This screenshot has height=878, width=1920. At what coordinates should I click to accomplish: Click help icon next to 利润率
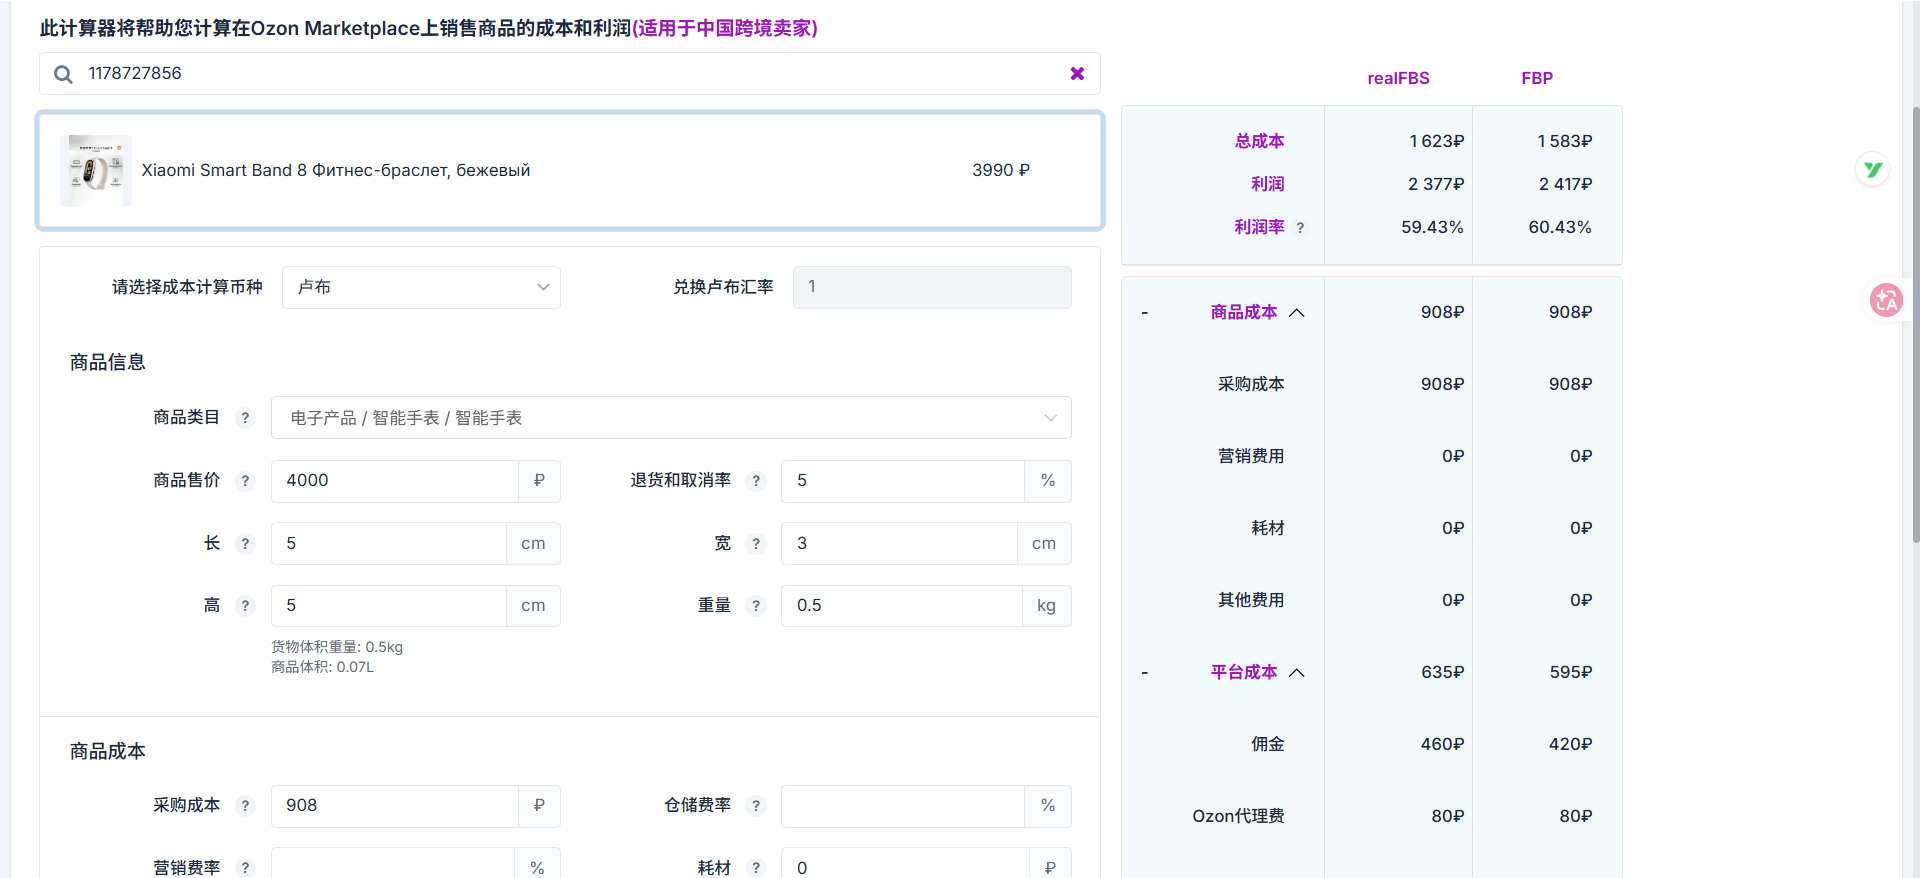click(1300, 228)
